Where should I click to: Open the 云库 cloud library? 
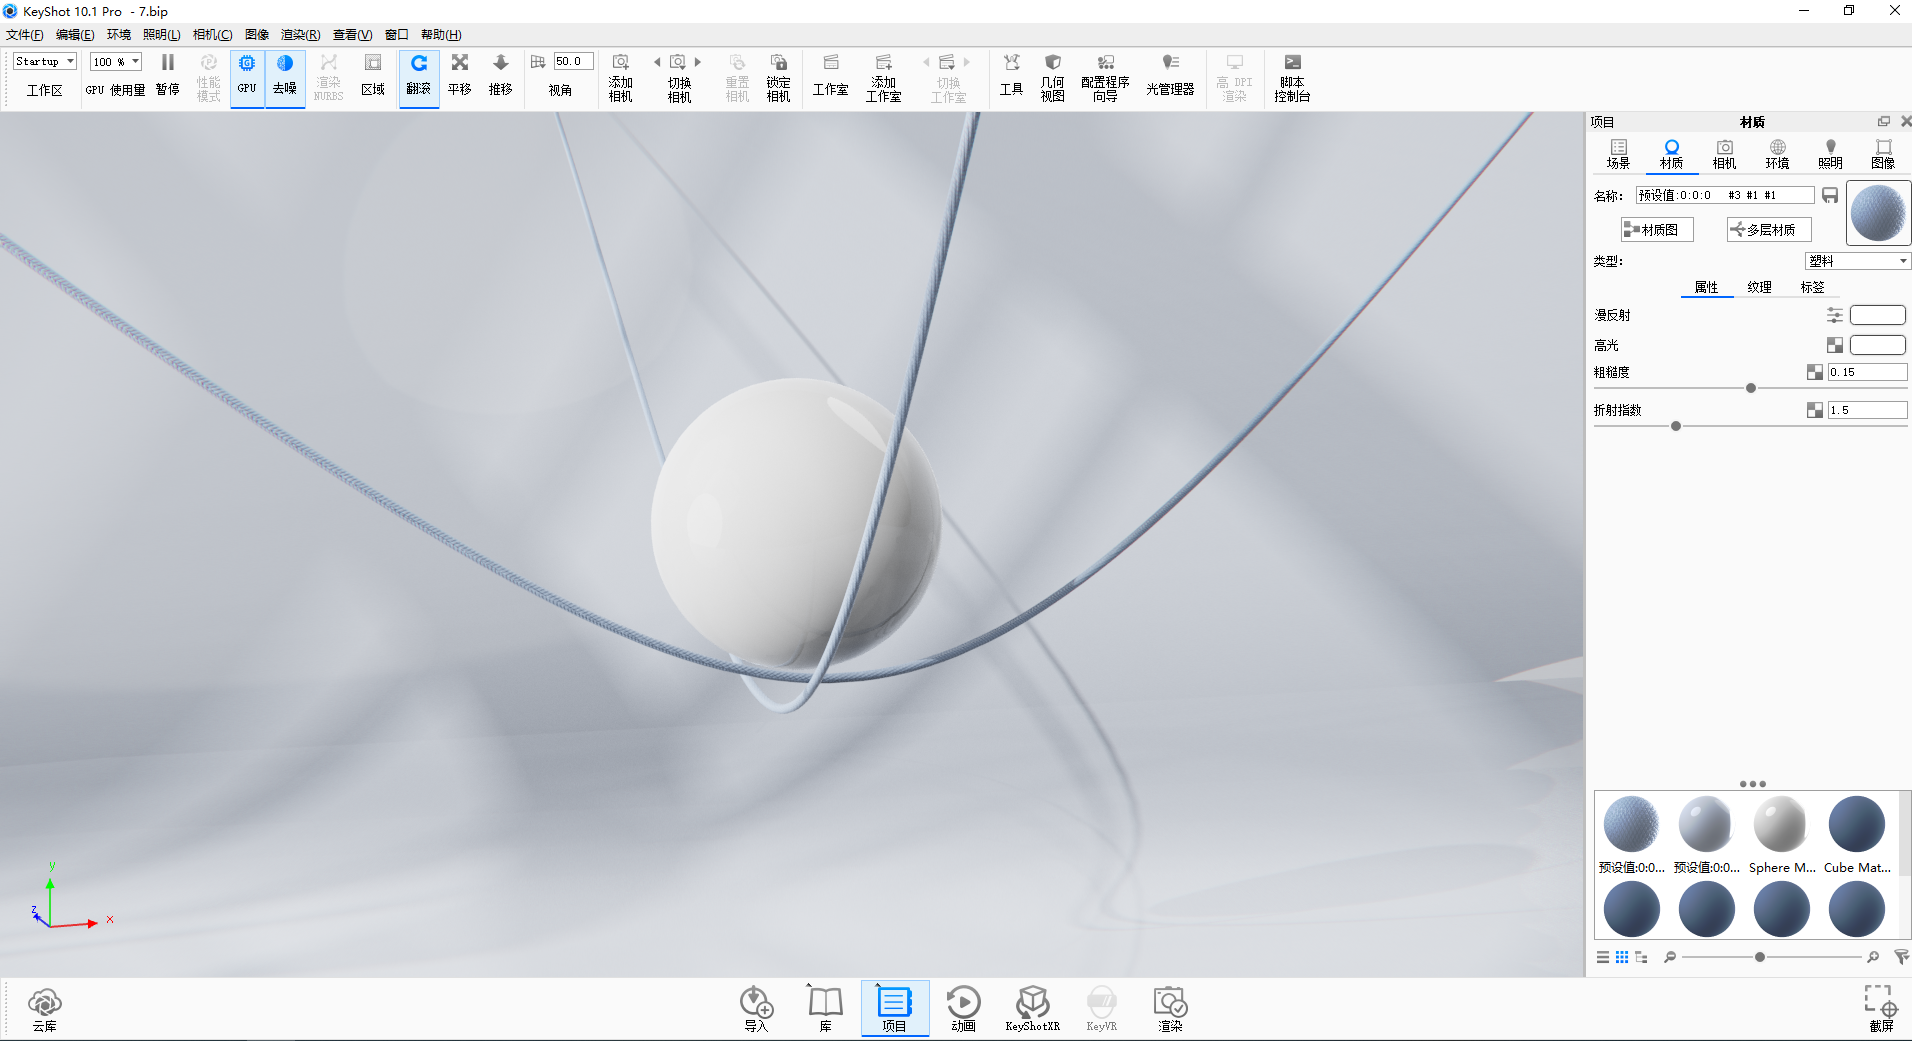[x=45, y=1008]
